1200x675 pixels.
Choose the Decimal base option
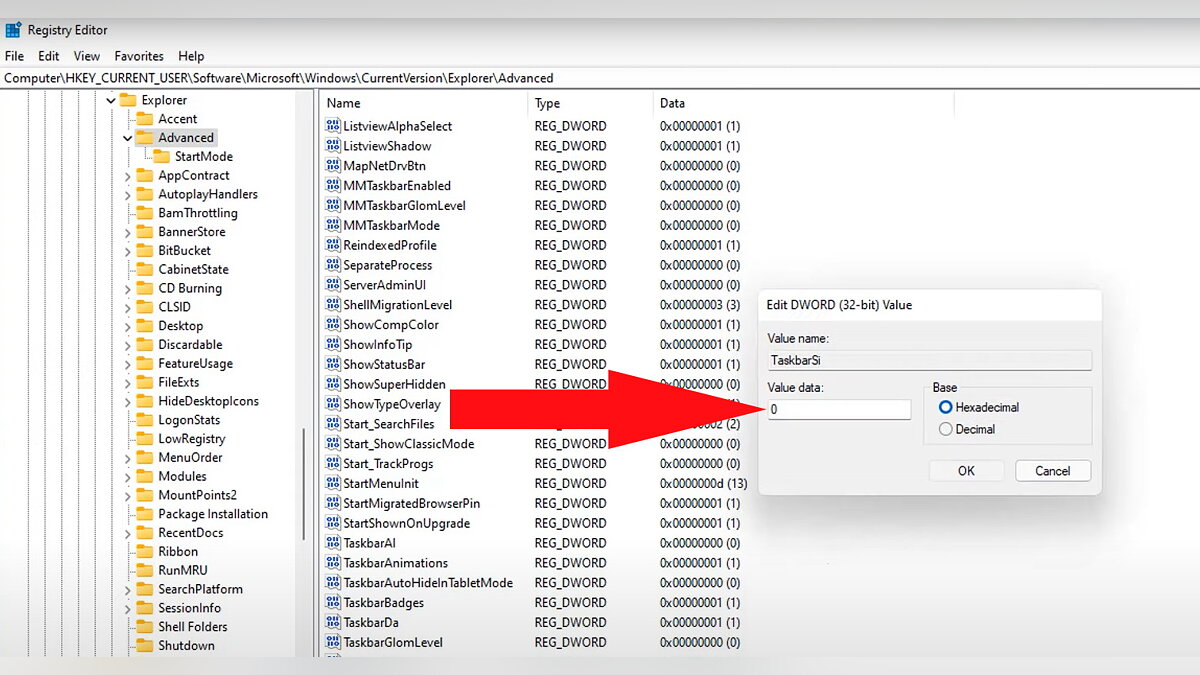[x=946, y=429]
